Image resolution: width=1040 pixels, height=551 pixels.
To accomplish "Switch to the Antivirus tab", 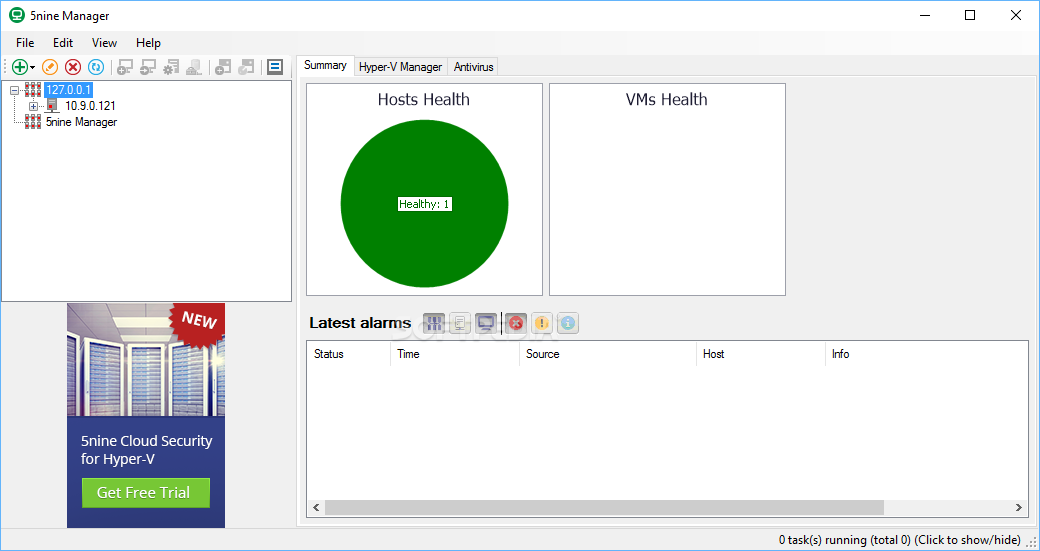I will (474, 67).
